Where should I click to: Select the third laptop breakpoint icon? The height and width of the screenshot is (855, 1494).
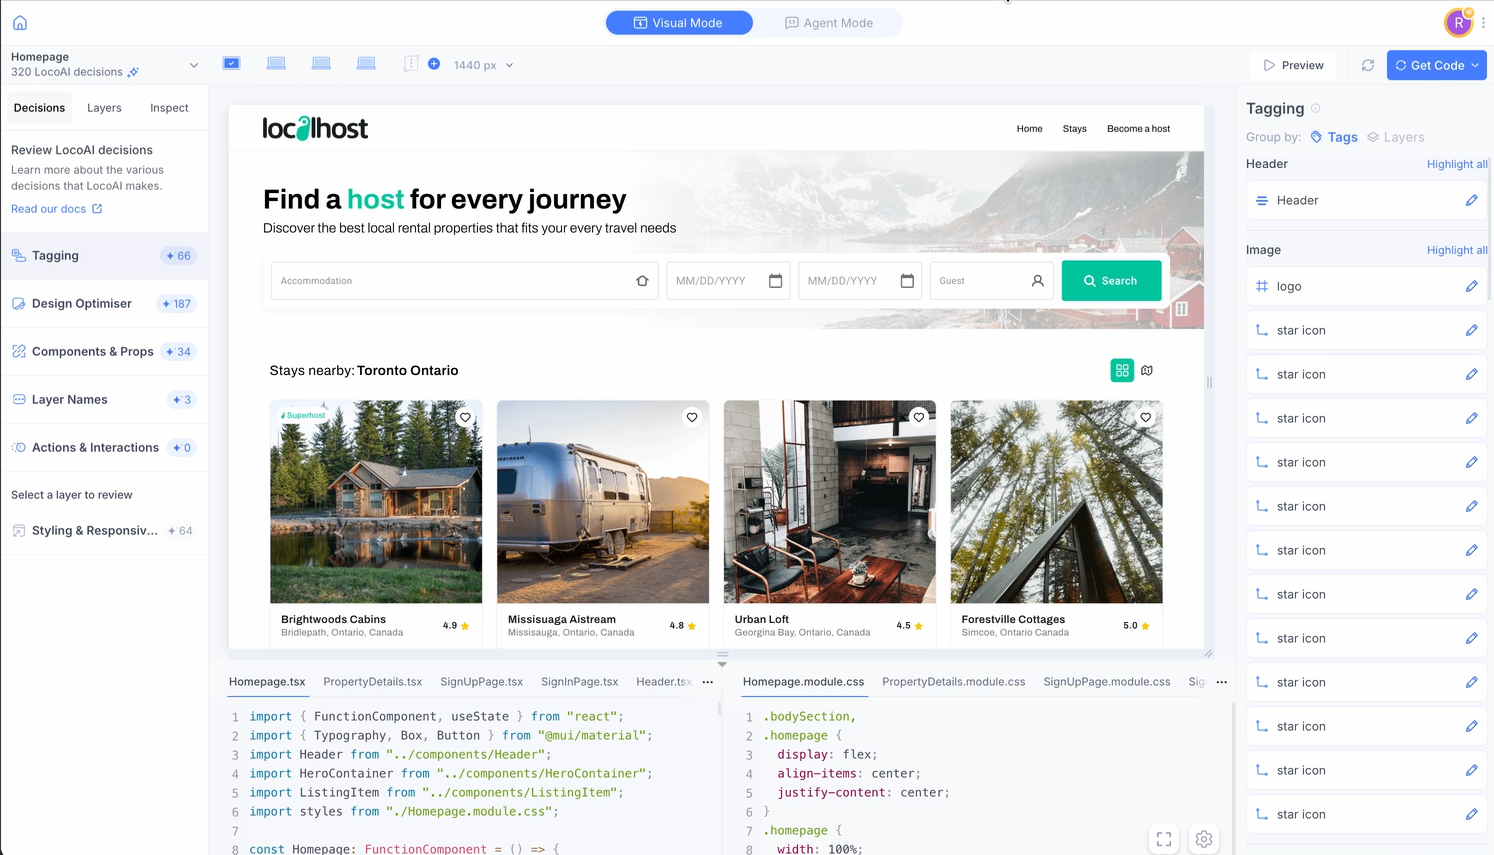tap(321, 63)
